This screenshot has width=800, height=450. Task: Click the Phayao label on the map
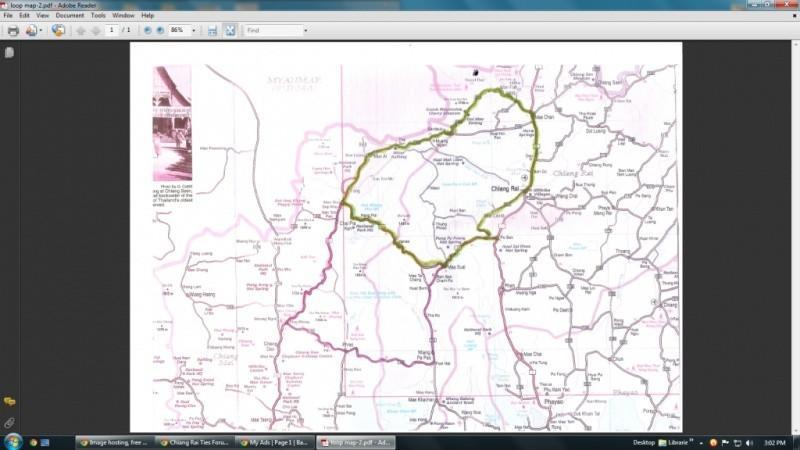(553, 402)
